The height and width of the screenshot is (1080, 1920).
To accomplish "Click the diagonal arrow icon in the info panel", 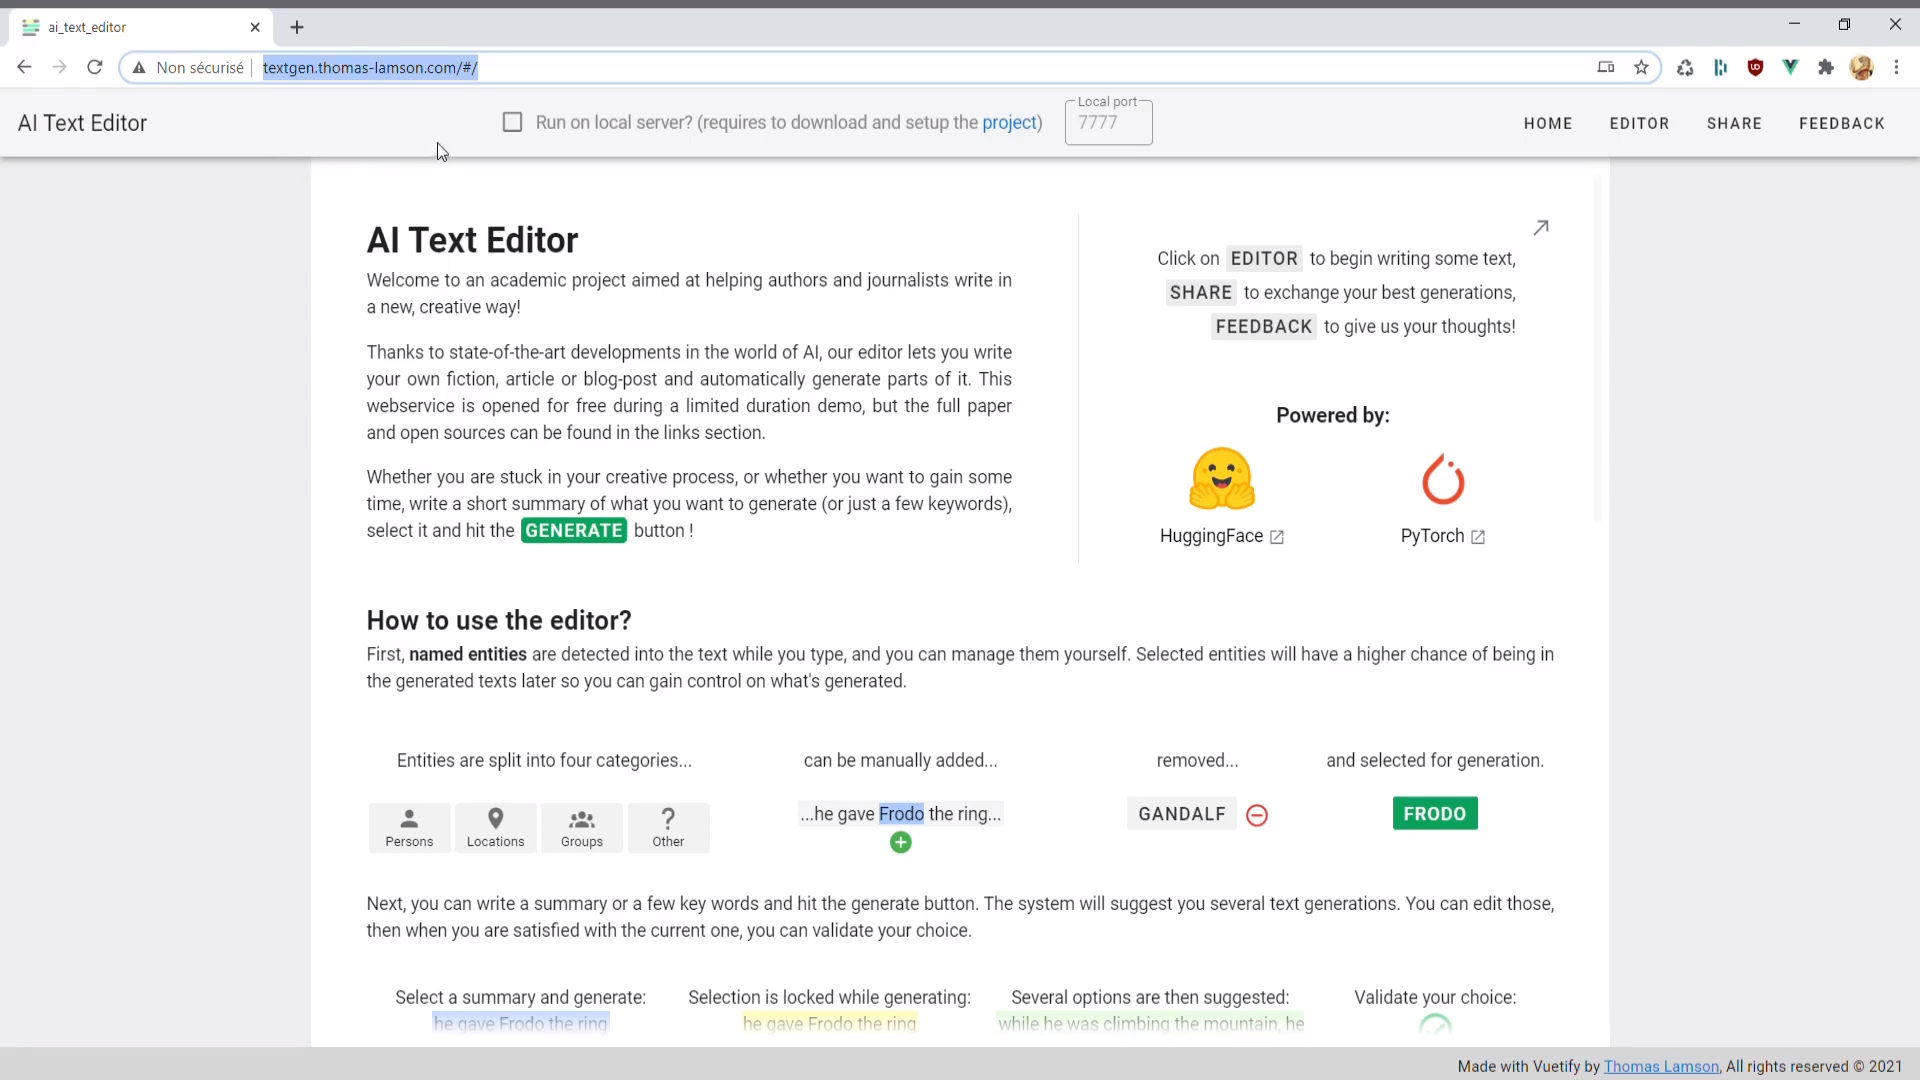I will tap(1541, 228).
